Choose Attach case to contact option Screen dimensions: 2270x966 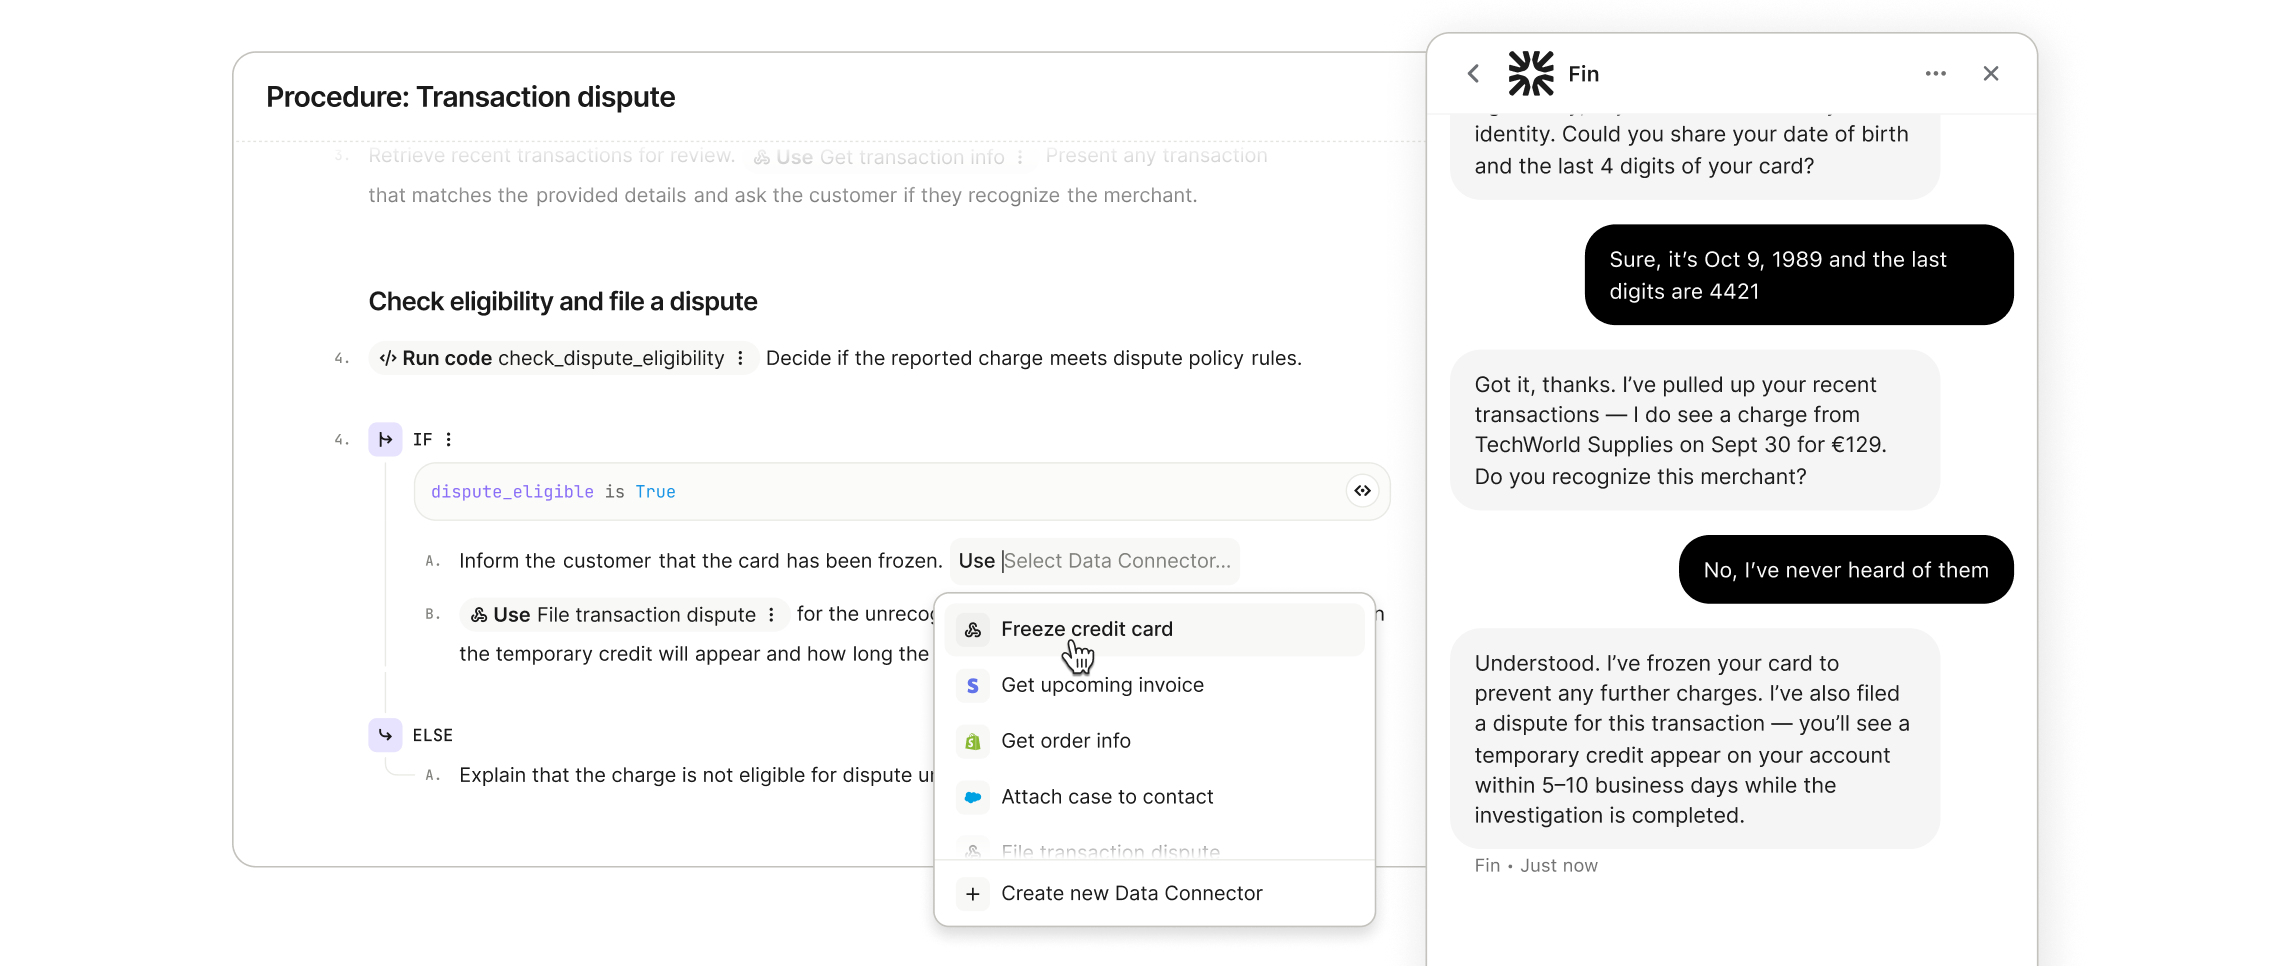click(x=1106, y=797)
